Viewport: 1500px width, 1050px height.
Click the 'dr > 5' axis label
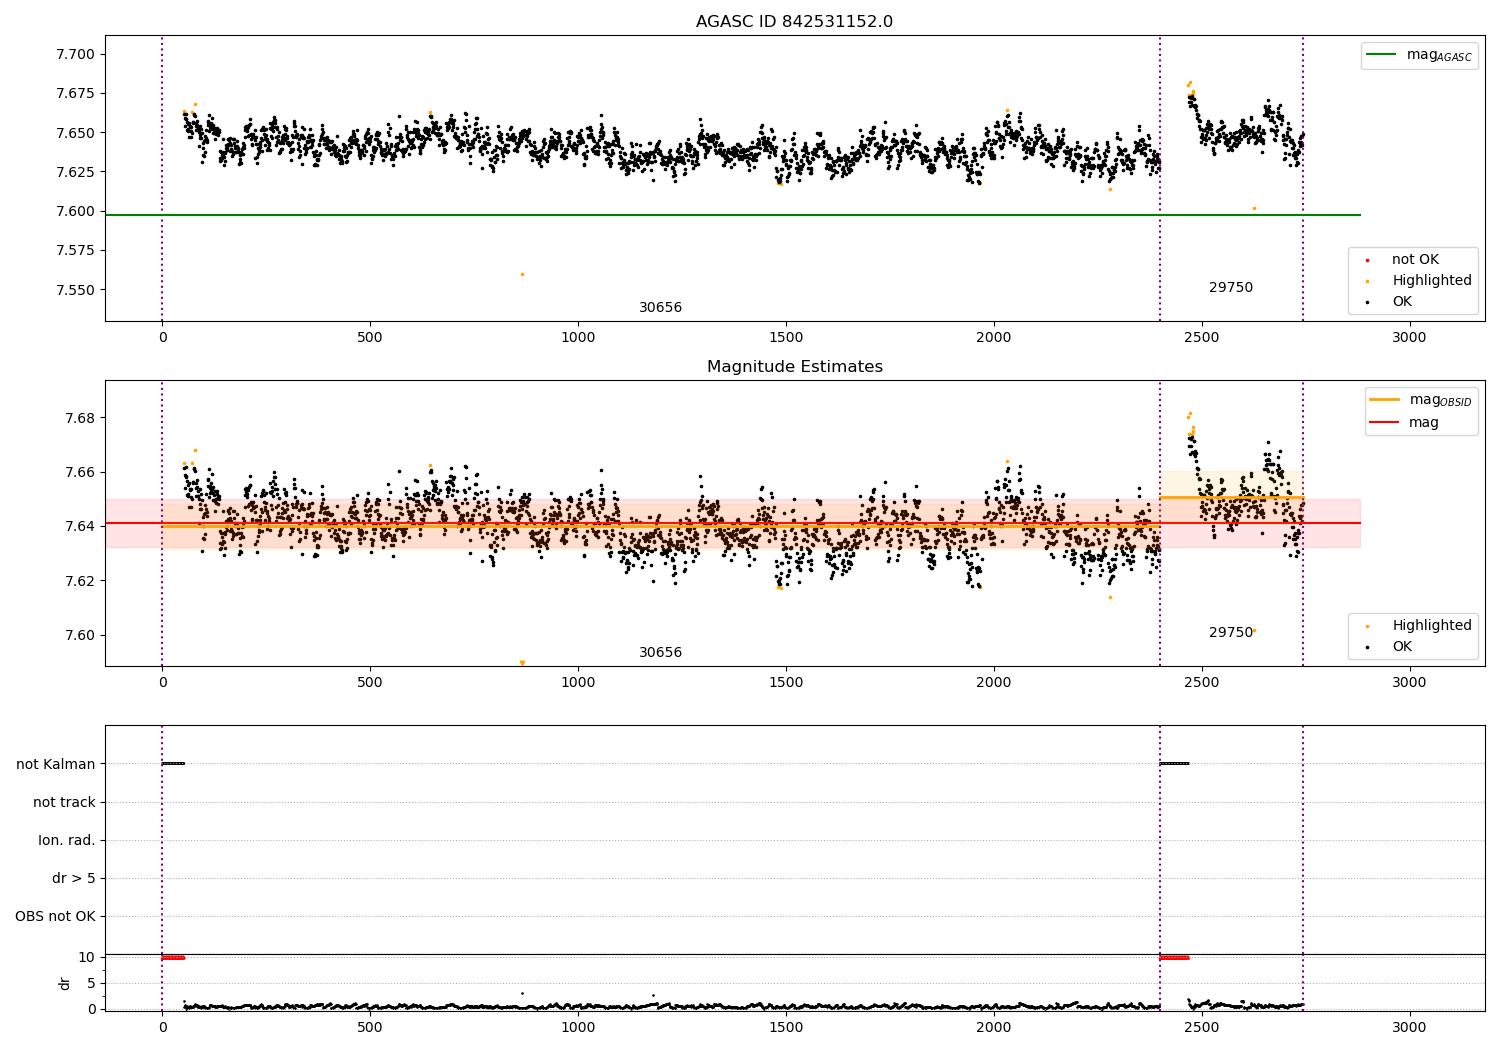pos(74,878)
